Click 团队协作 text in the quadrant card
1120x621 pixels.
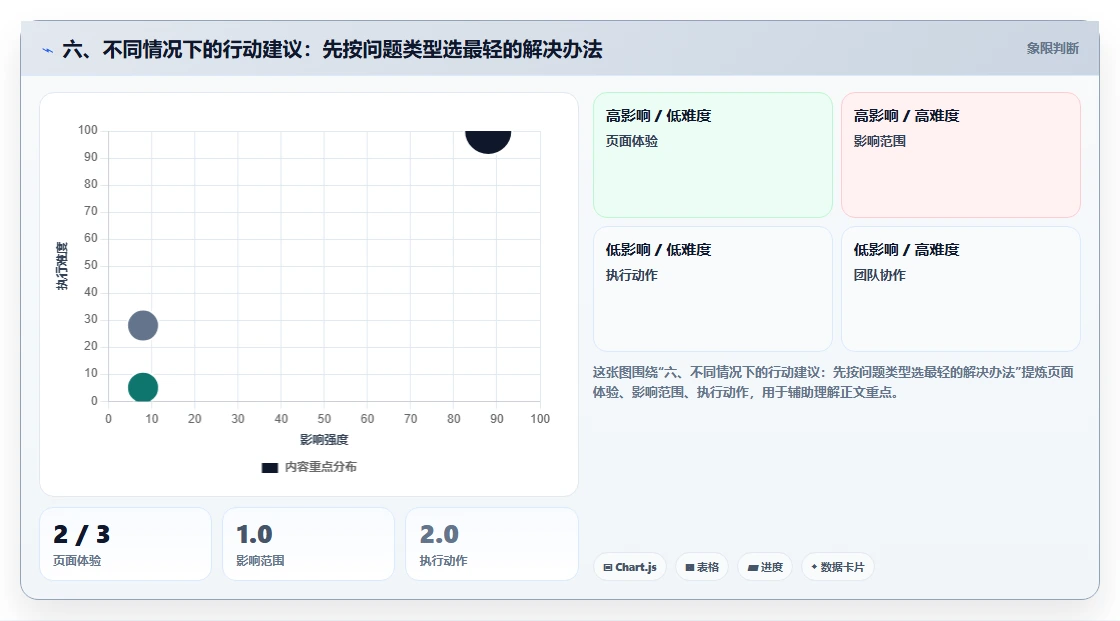[879, 275]
